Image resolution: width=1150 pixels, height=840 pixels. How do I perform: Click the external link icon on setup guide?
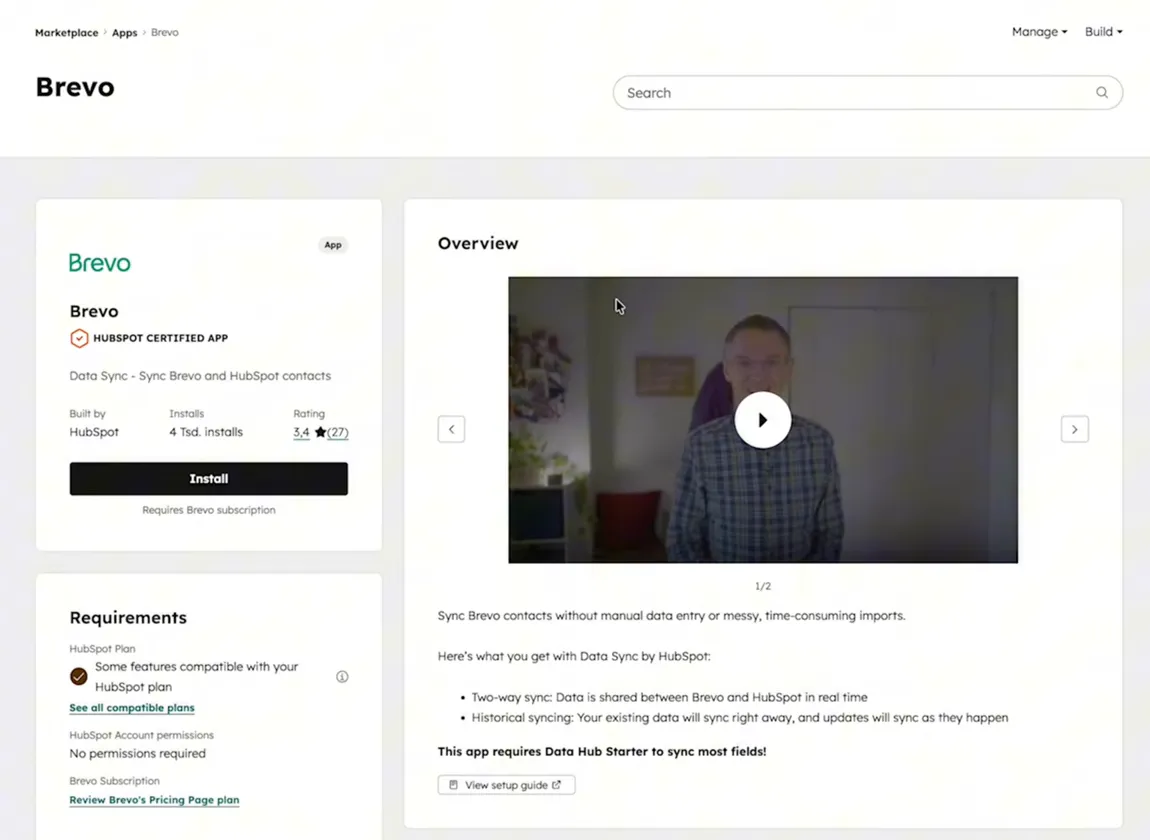[557, 785]
